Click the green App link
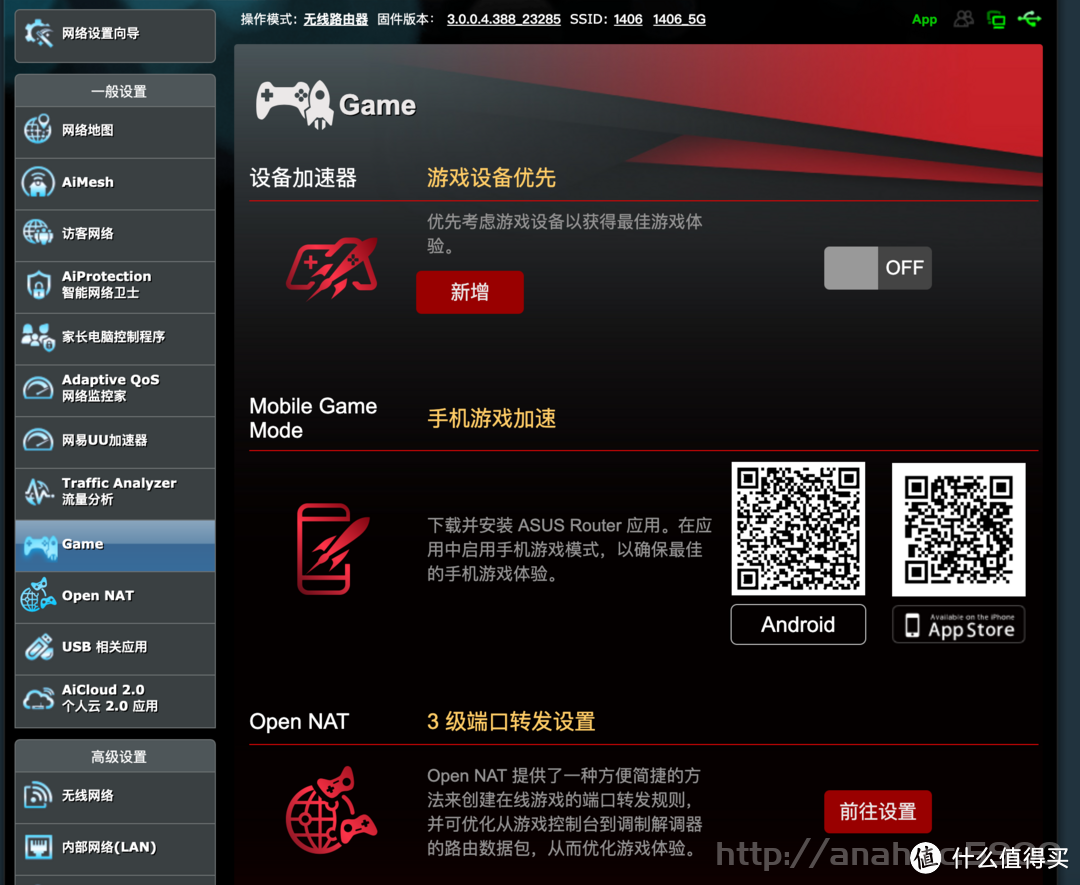 tap(924, 19)
